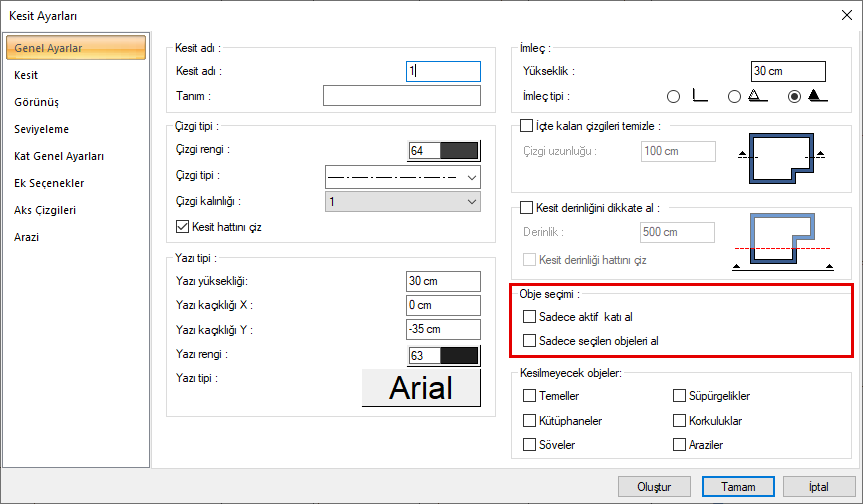Pick the line color swatch 64
The height and width of the screenshot is (504, 863).
444,151
